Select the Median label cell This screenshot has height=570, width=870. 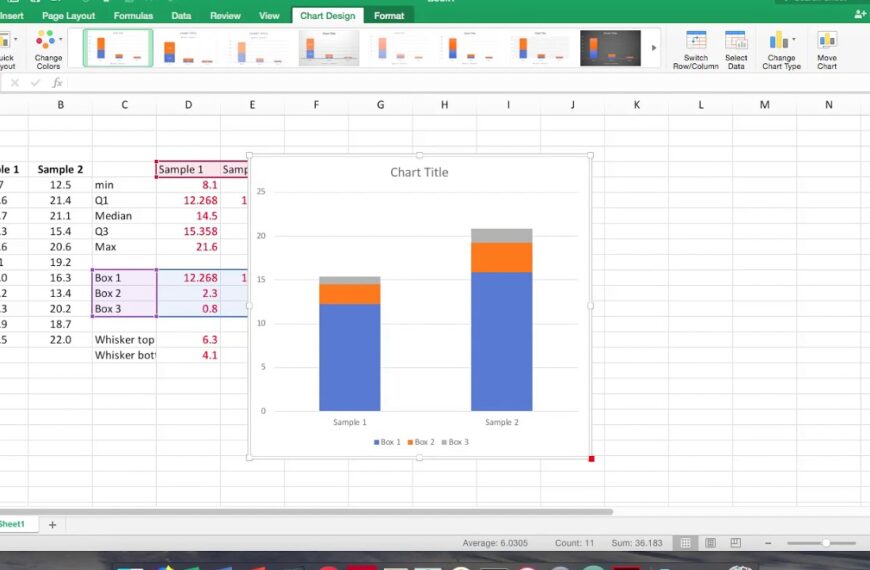point(124,216)
